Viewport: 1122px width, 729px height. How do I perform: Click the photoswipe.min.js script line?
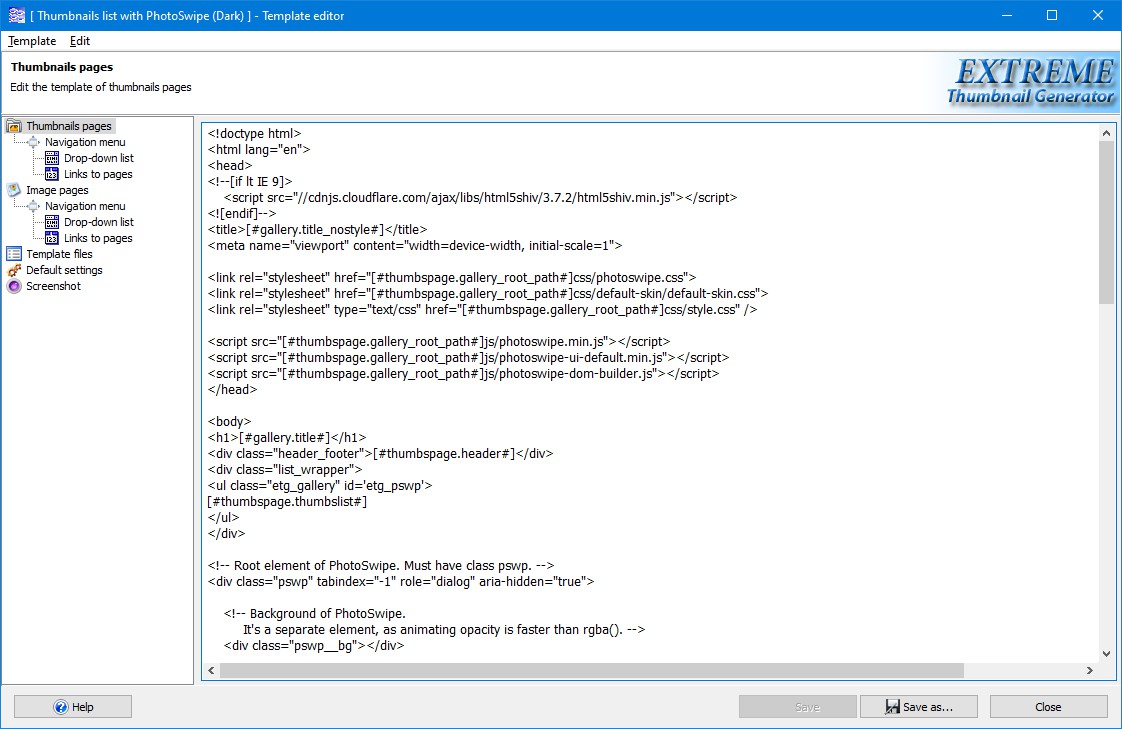[439, 342]
